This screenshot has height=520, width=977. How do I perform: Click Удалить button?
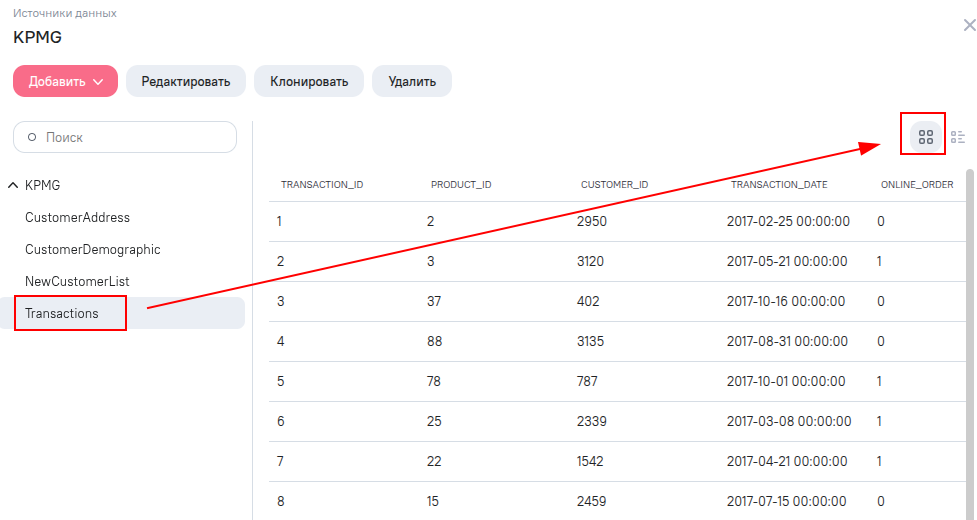[412, 81]
